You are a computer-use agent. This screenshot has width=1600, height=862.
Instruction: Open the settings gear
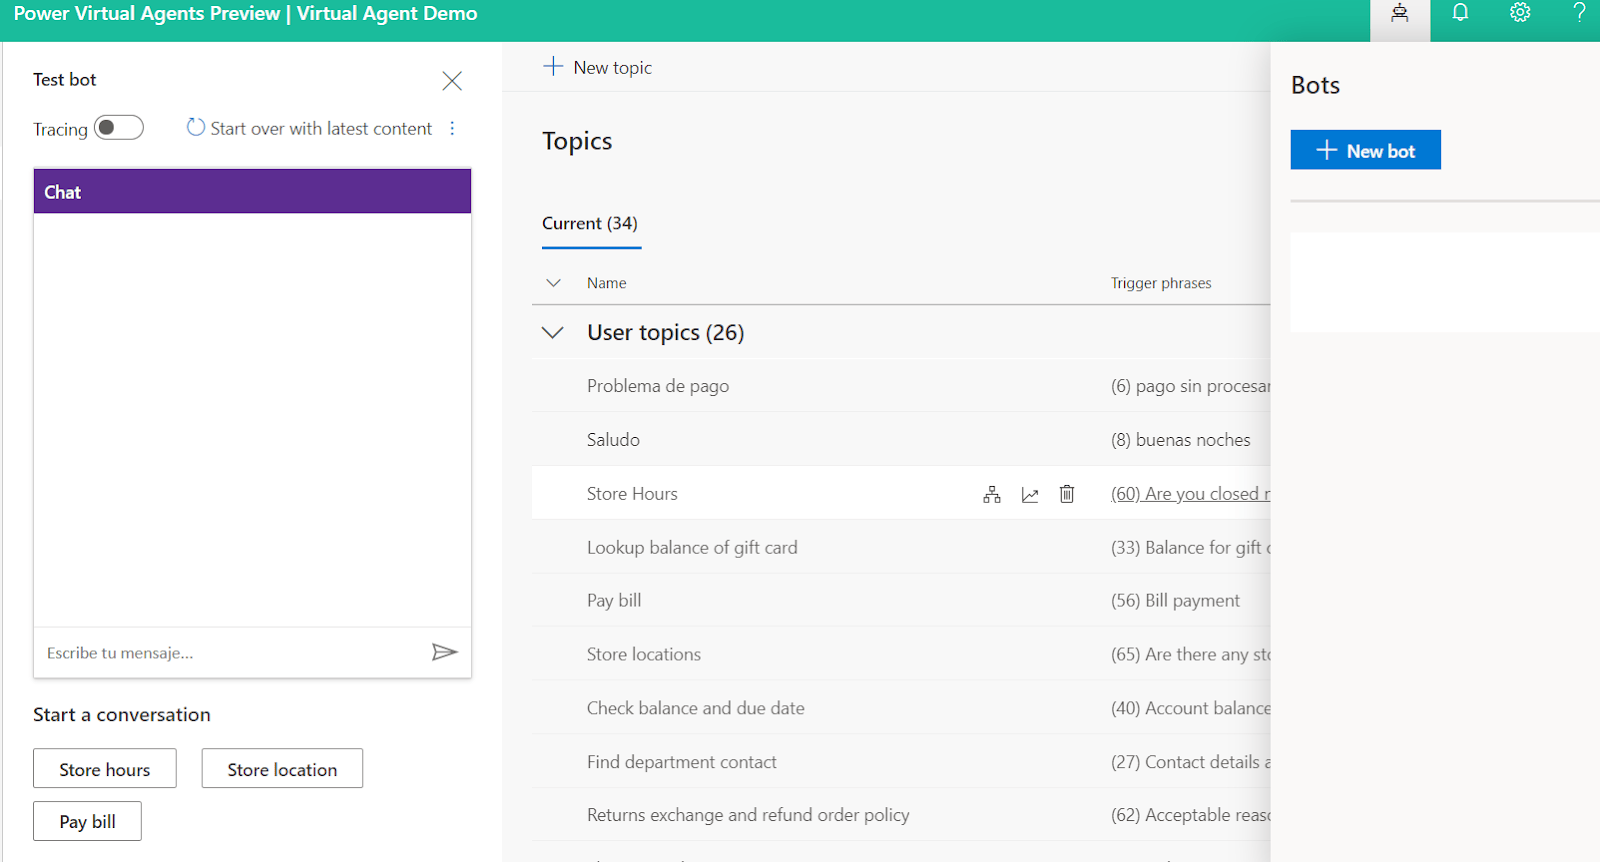click(x=1520, y=13)
